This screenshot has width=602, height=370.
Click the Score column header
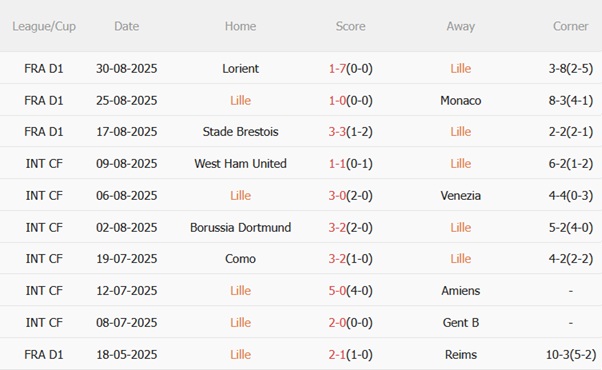350,26
